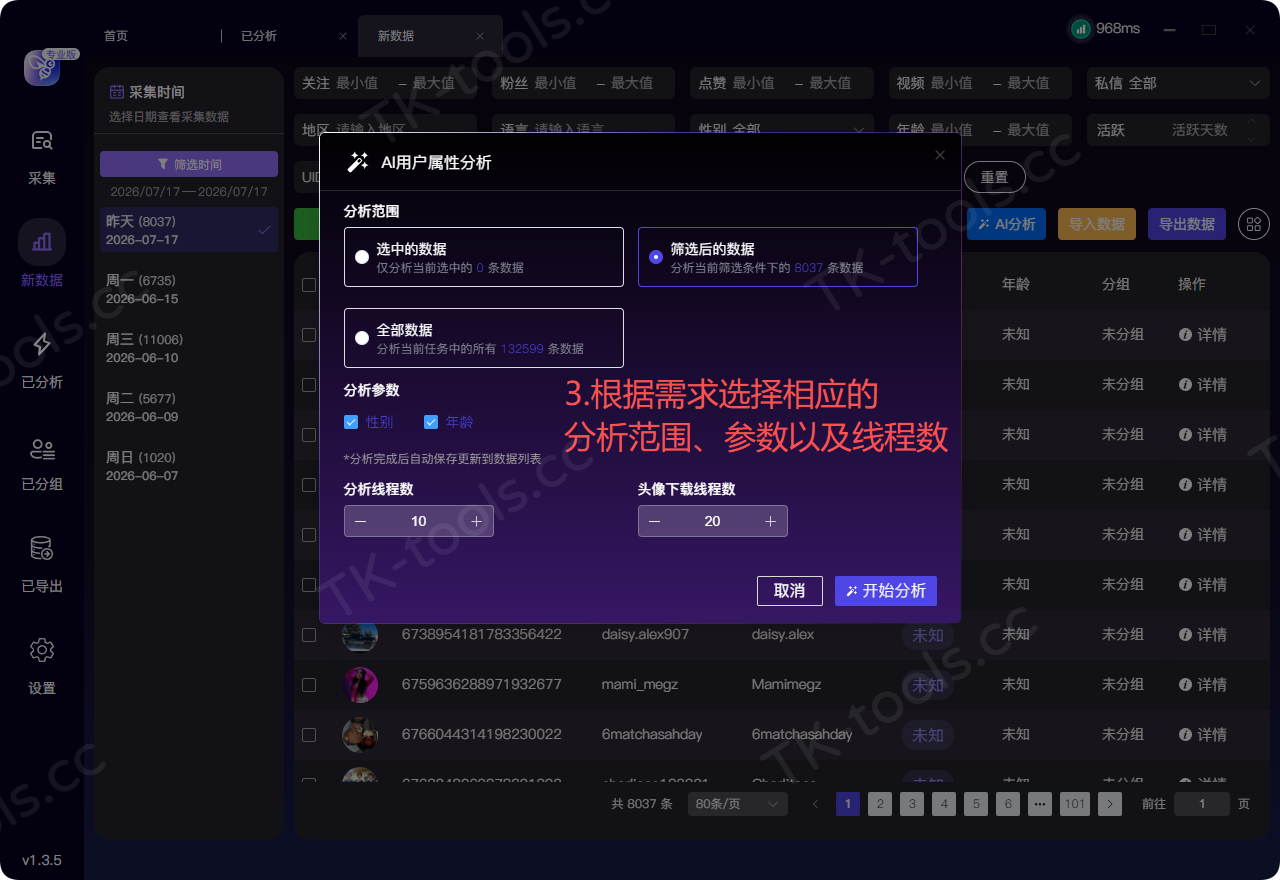Open the 已分析 sidebar section
The image size is (1280, 880).
point(42,360)
